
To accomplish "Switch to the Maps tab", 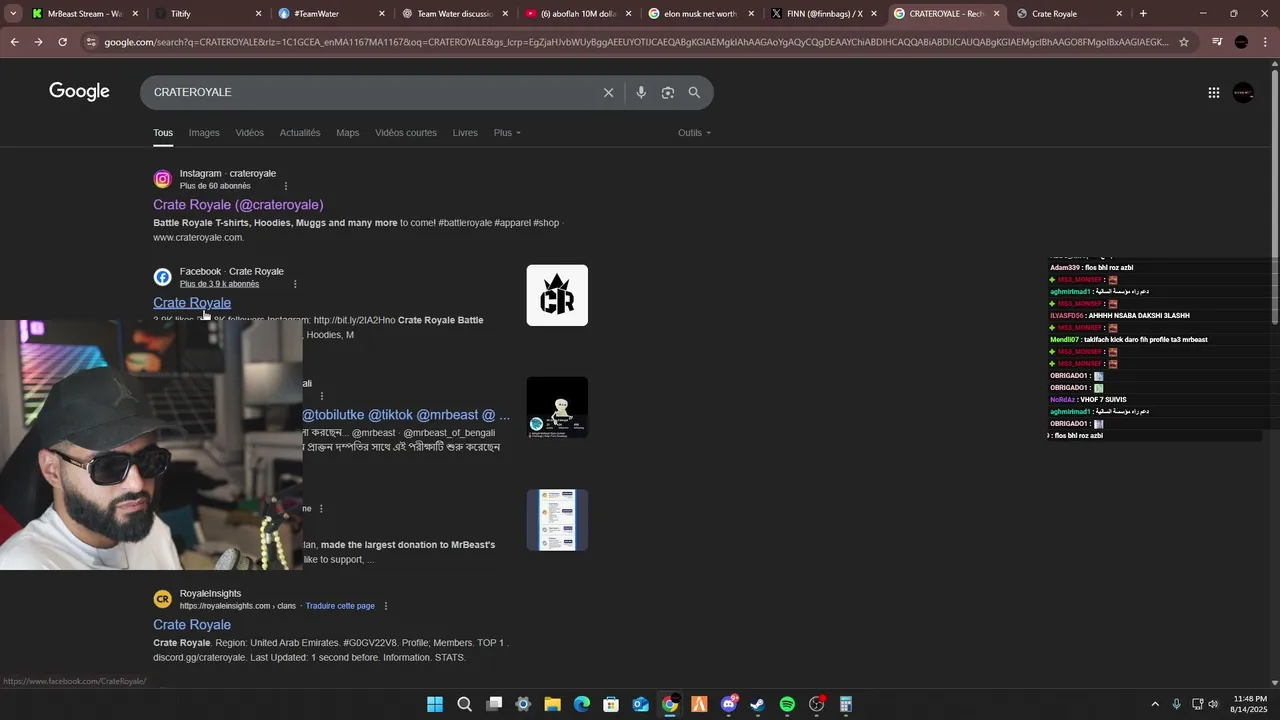I will coord(348,133).
